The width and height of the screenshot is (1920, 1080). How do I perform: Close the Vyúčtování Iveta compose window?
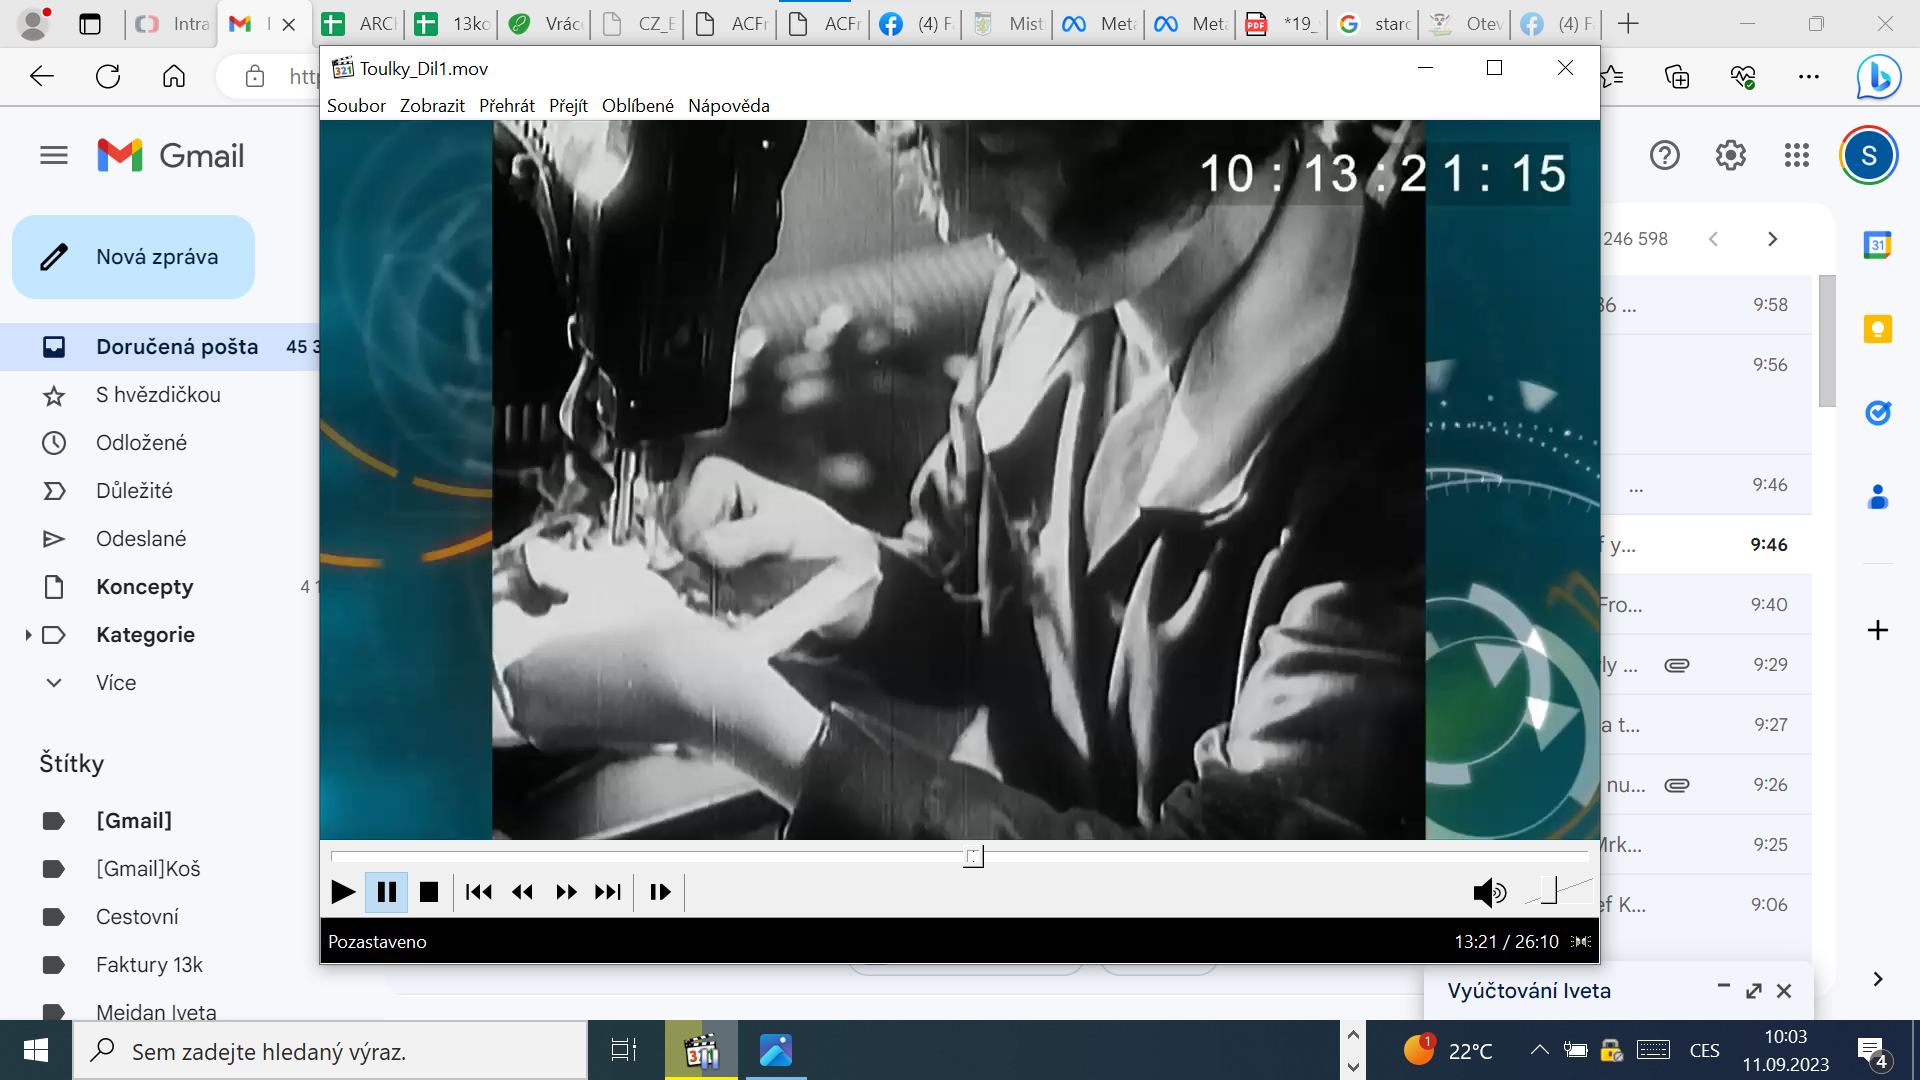tap(1784, 991)
